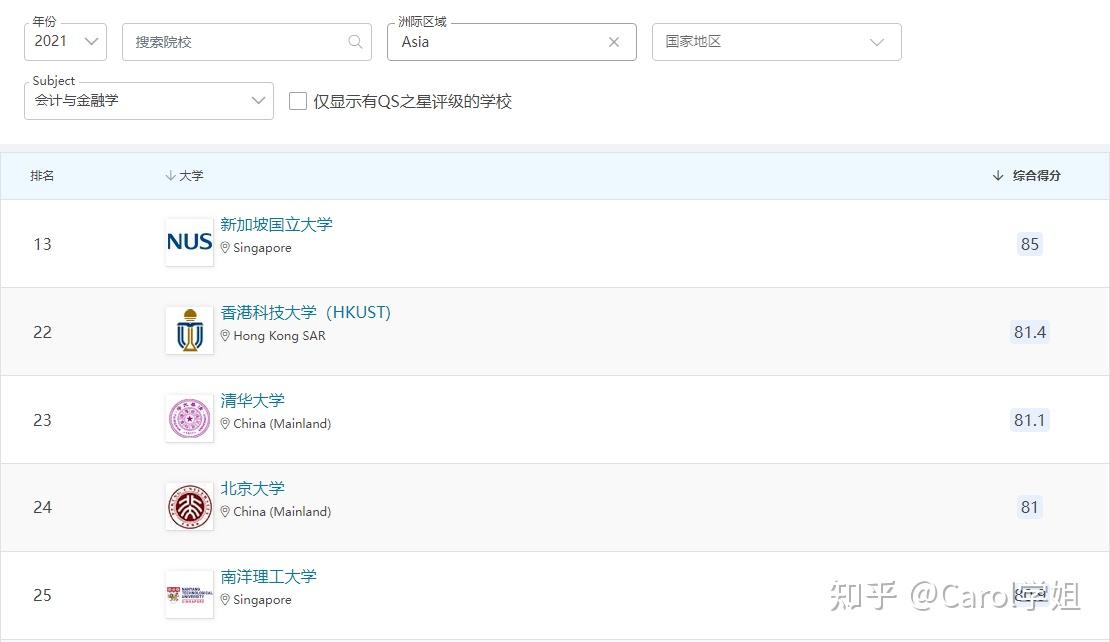Click the Hong Kong SAR location text
The height and width of the screenshot is (642, 1110).
[280, 336]
